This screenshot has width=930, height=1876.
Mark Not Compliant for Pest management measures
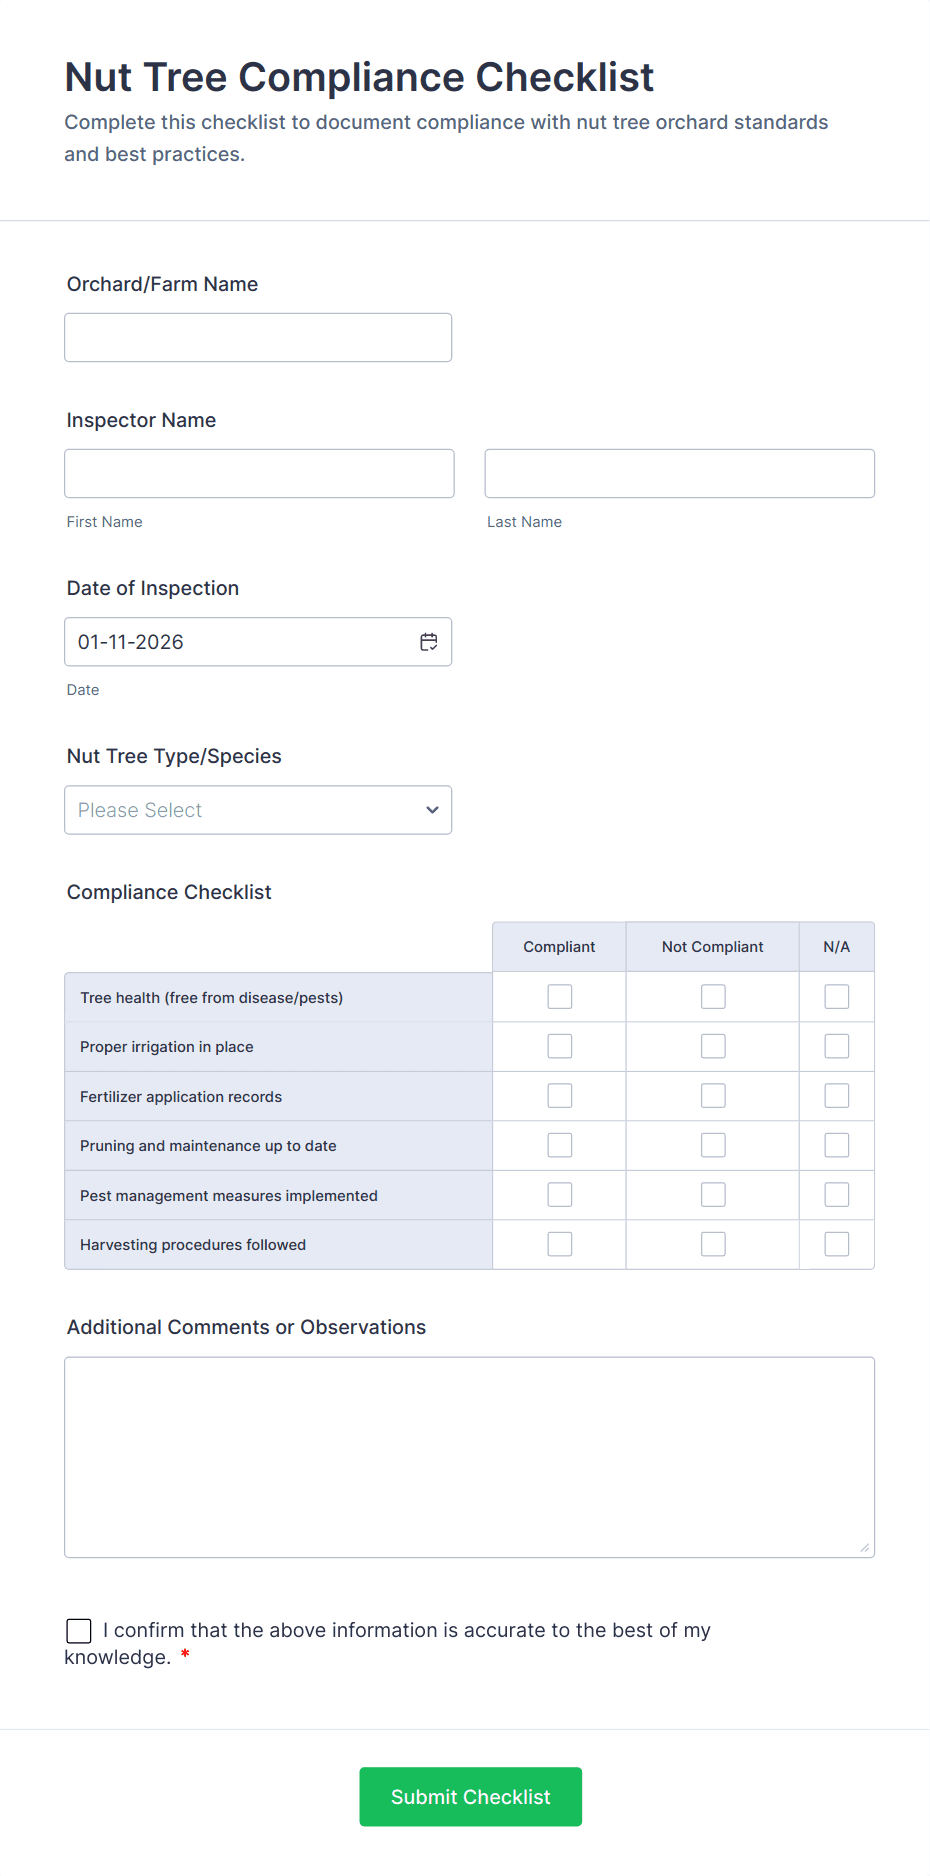tap(712, 1194)
